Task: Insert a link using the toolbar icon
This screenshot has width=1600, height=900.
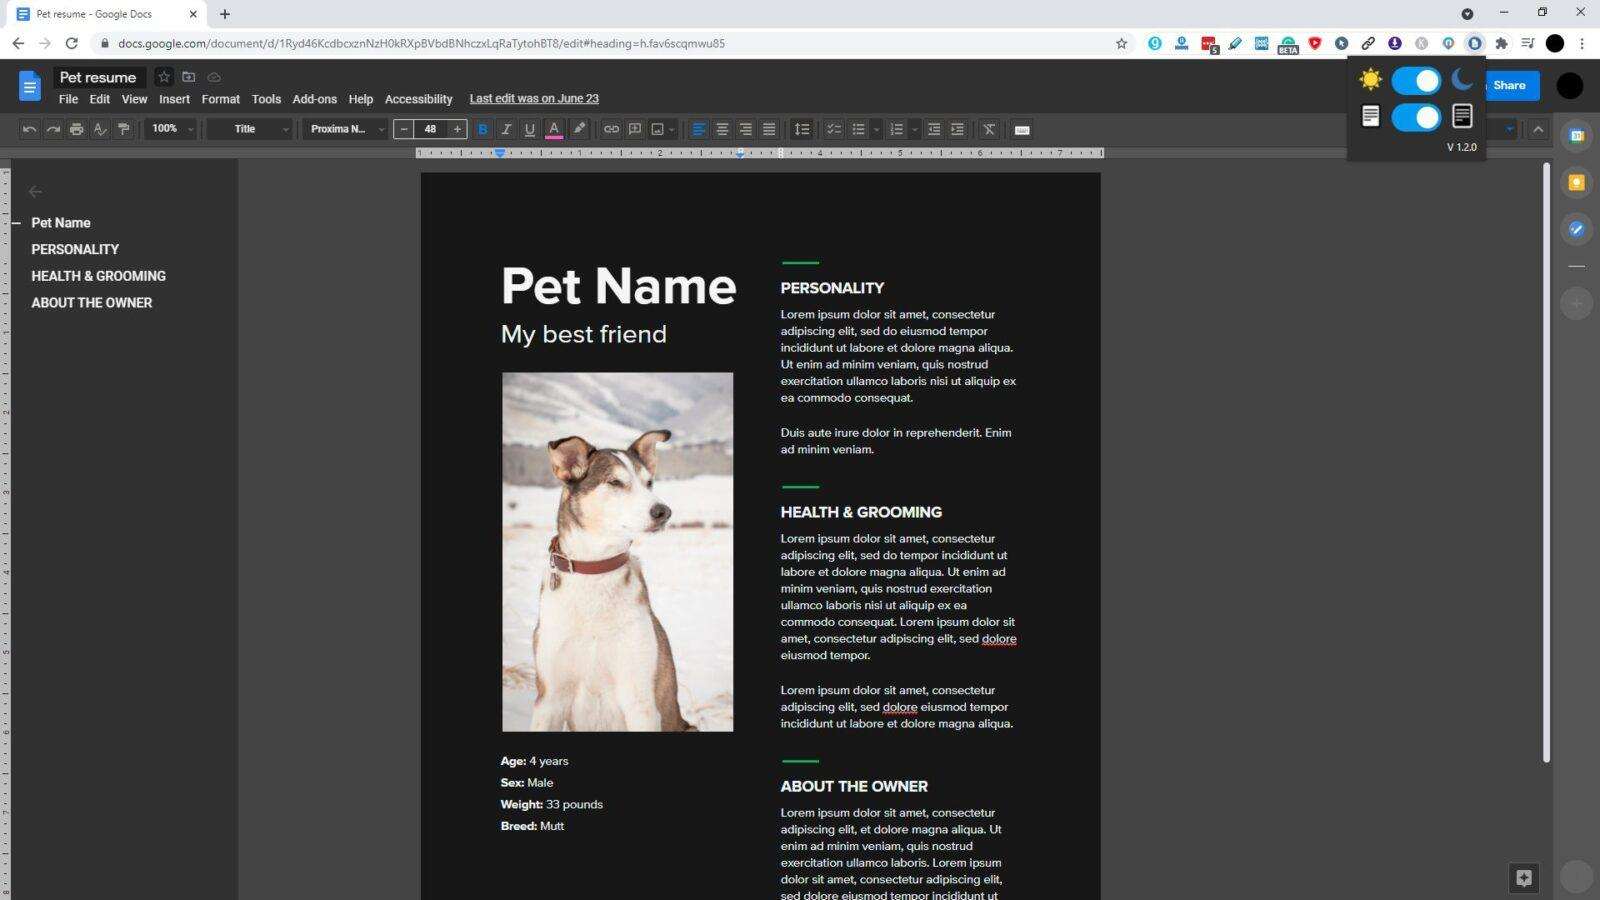Action: (x=612, y=129)
